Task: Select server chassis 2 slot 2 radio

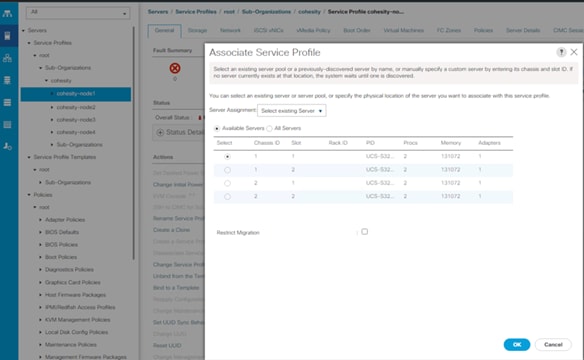Action: [x=227, y=197]
